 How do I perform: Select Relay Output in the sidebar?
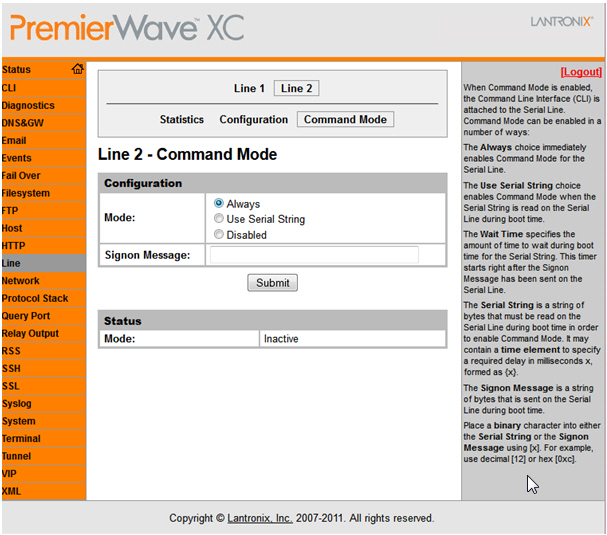[30, 334]
